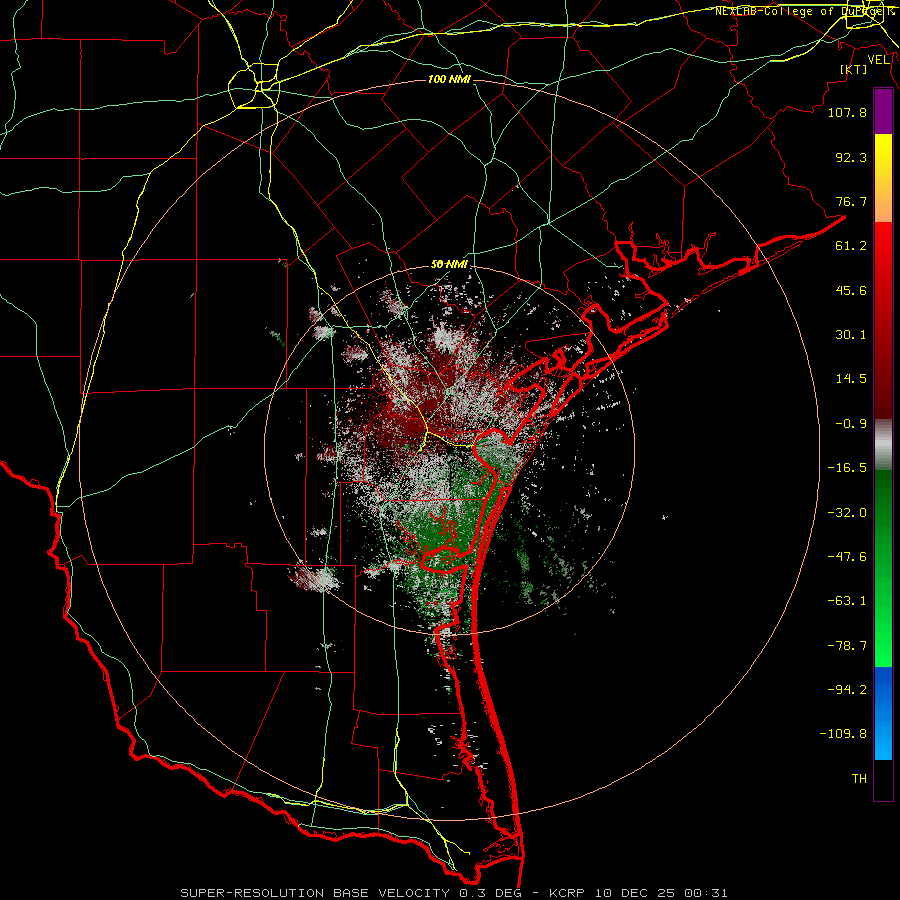This screenshot has width=900, height=900.
Task: Click the -47.6 velocity scale value
Action: click(847, 557)
